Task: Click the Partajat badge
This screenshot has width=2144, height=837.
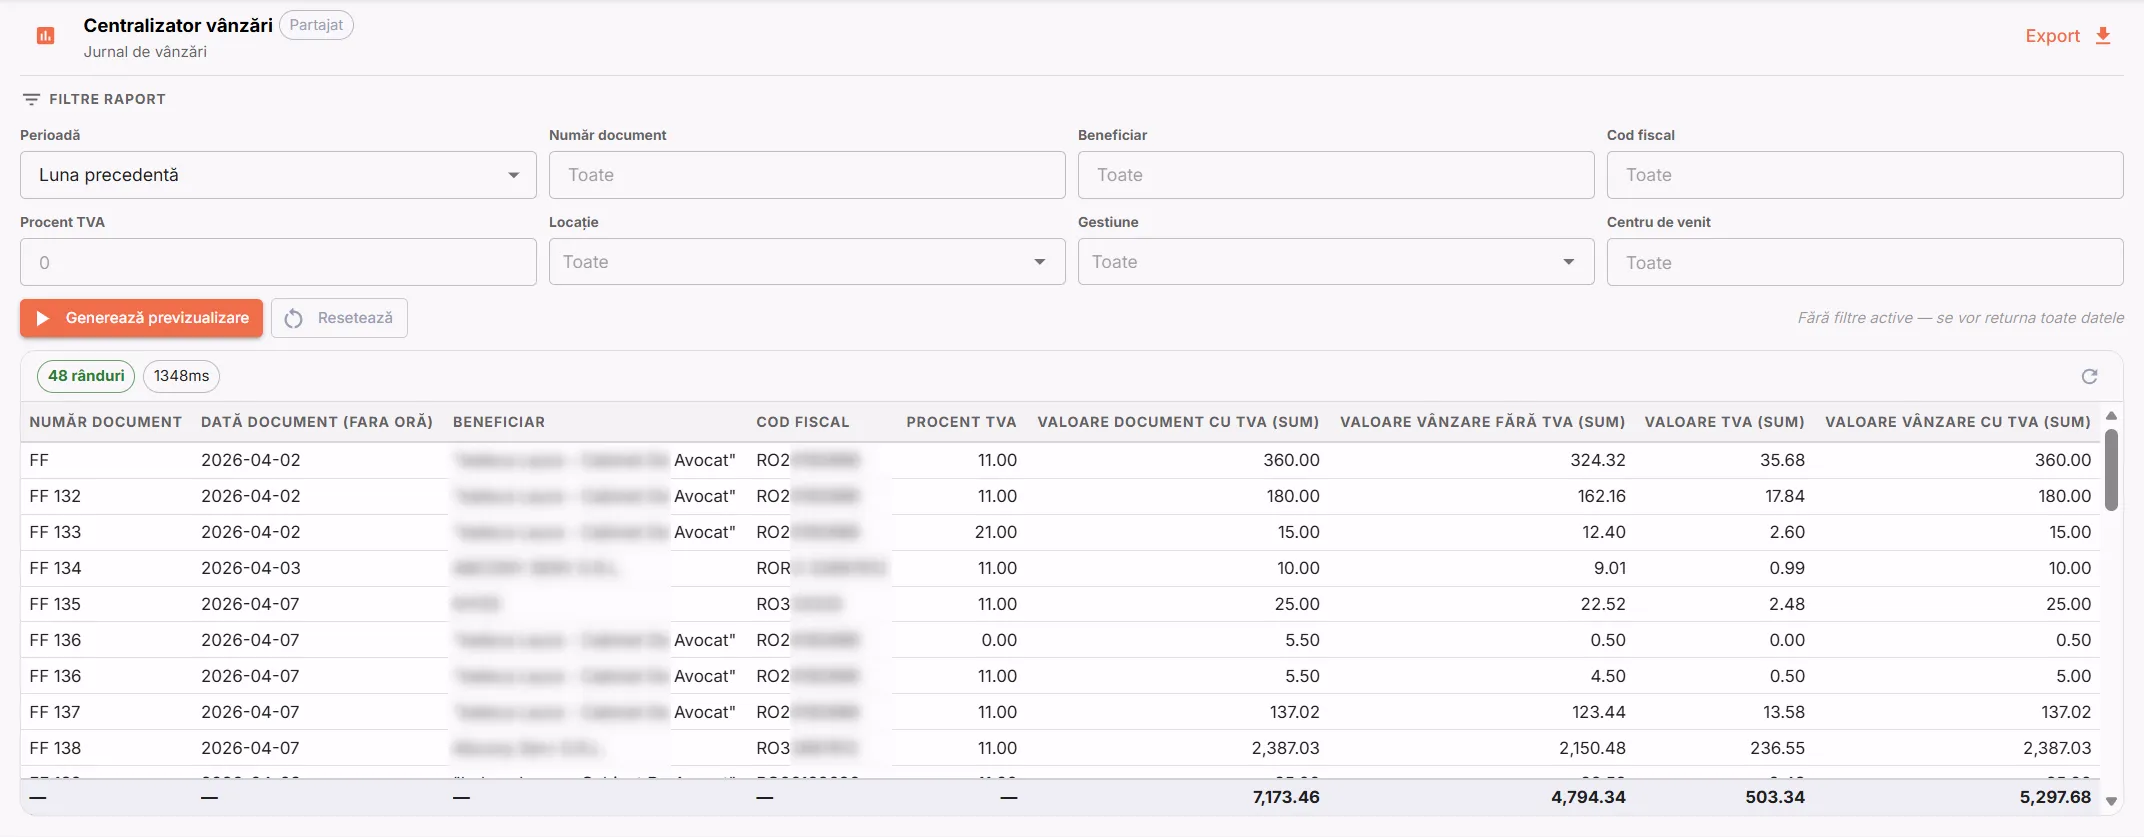Action: click(316, 25)
